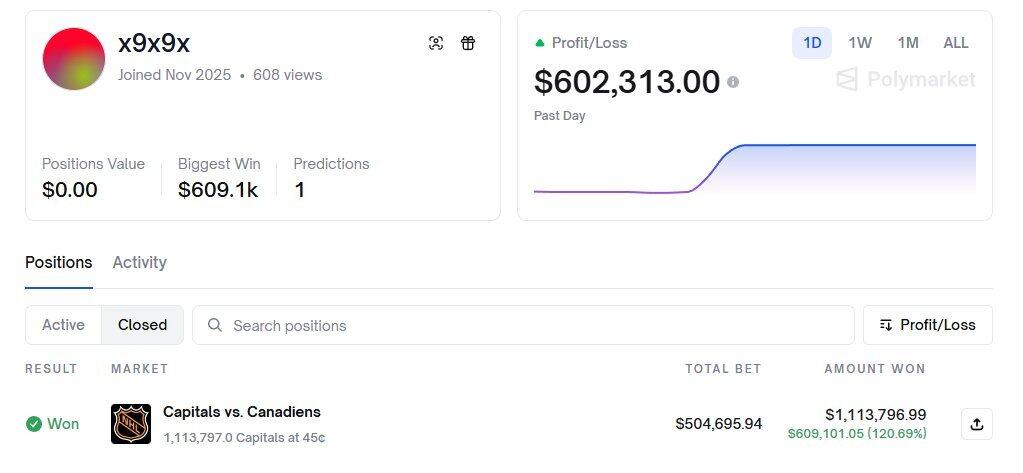Open the Profit/Loss sort dropdown
The image size is (1023, 473).
tap(927, 325)
